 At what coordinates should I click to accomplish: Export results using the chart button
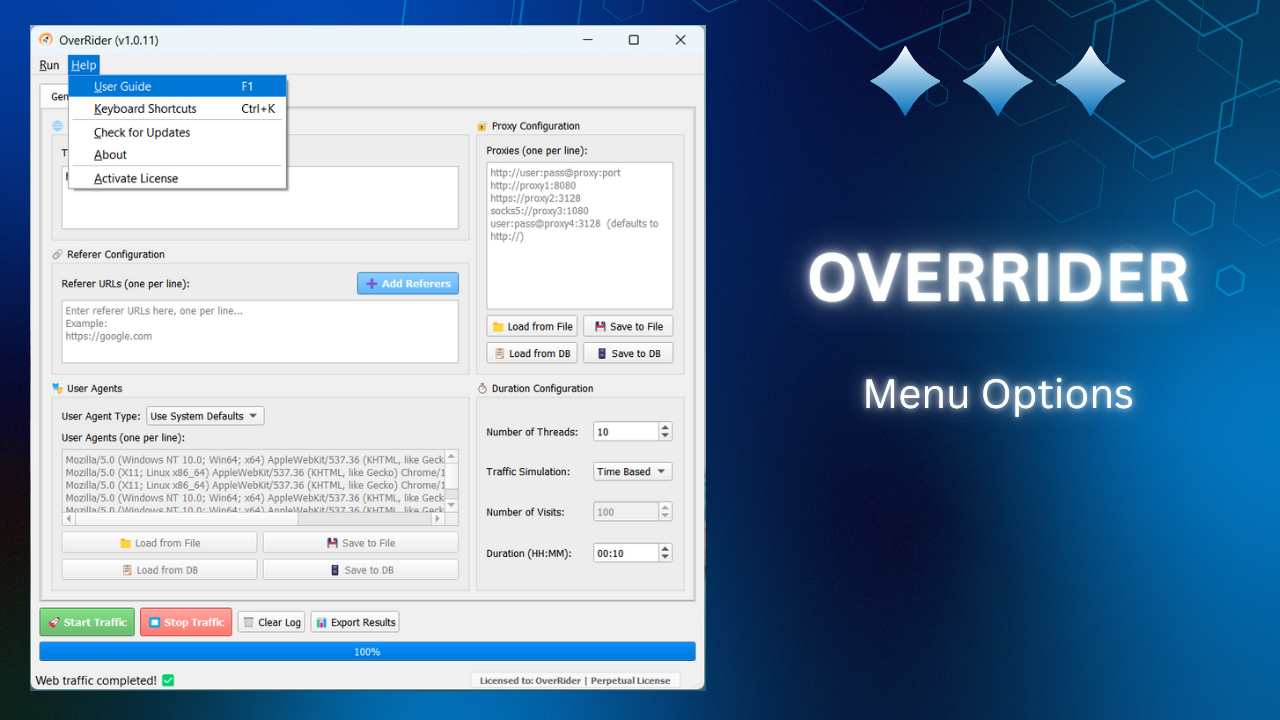tap(355, 622)
